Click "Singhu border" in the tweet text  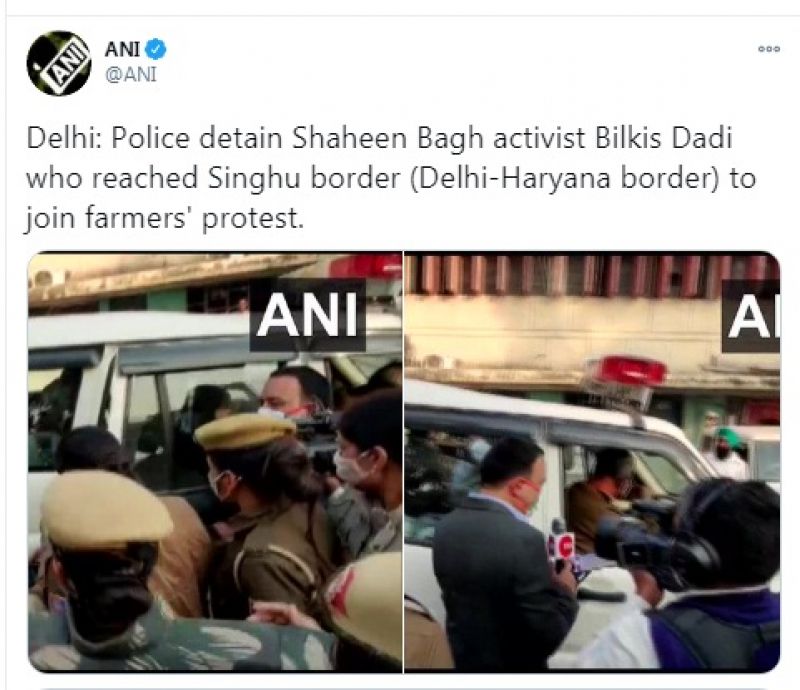pyautogui.click(x=304, y=179)
